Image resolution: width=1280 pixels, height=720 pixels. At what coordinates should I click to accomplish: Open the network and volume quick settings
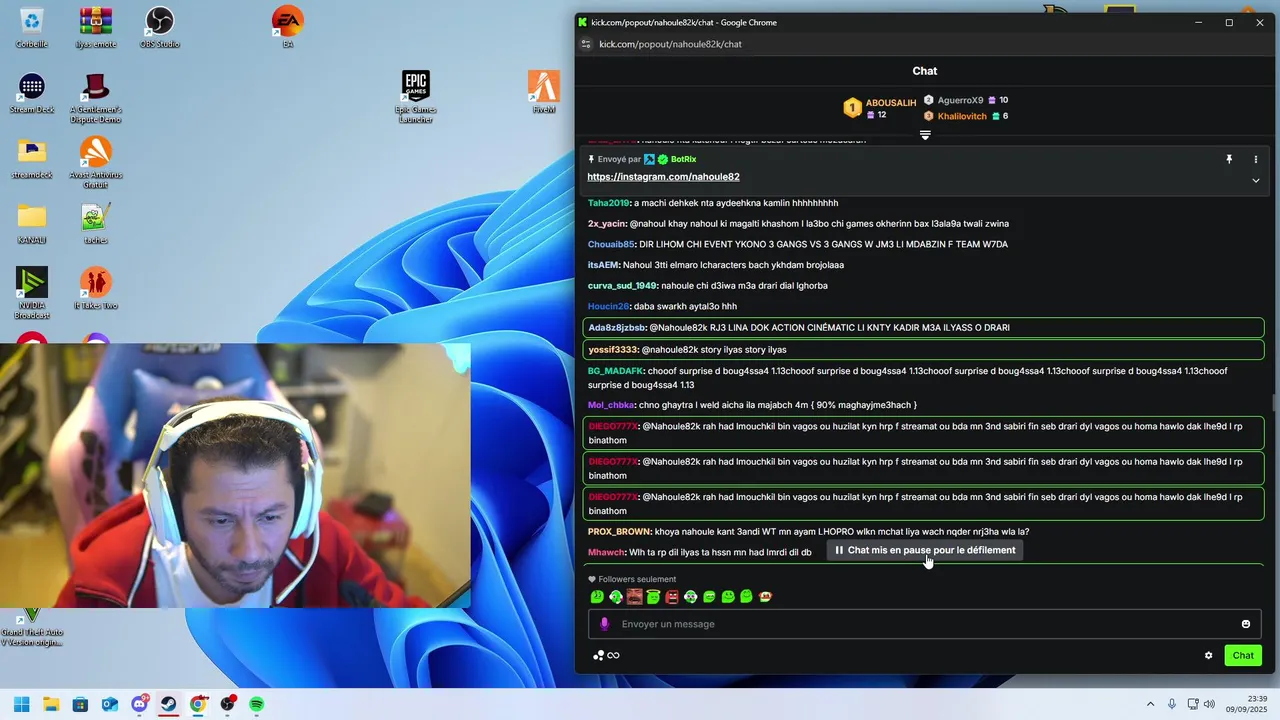1201,704
